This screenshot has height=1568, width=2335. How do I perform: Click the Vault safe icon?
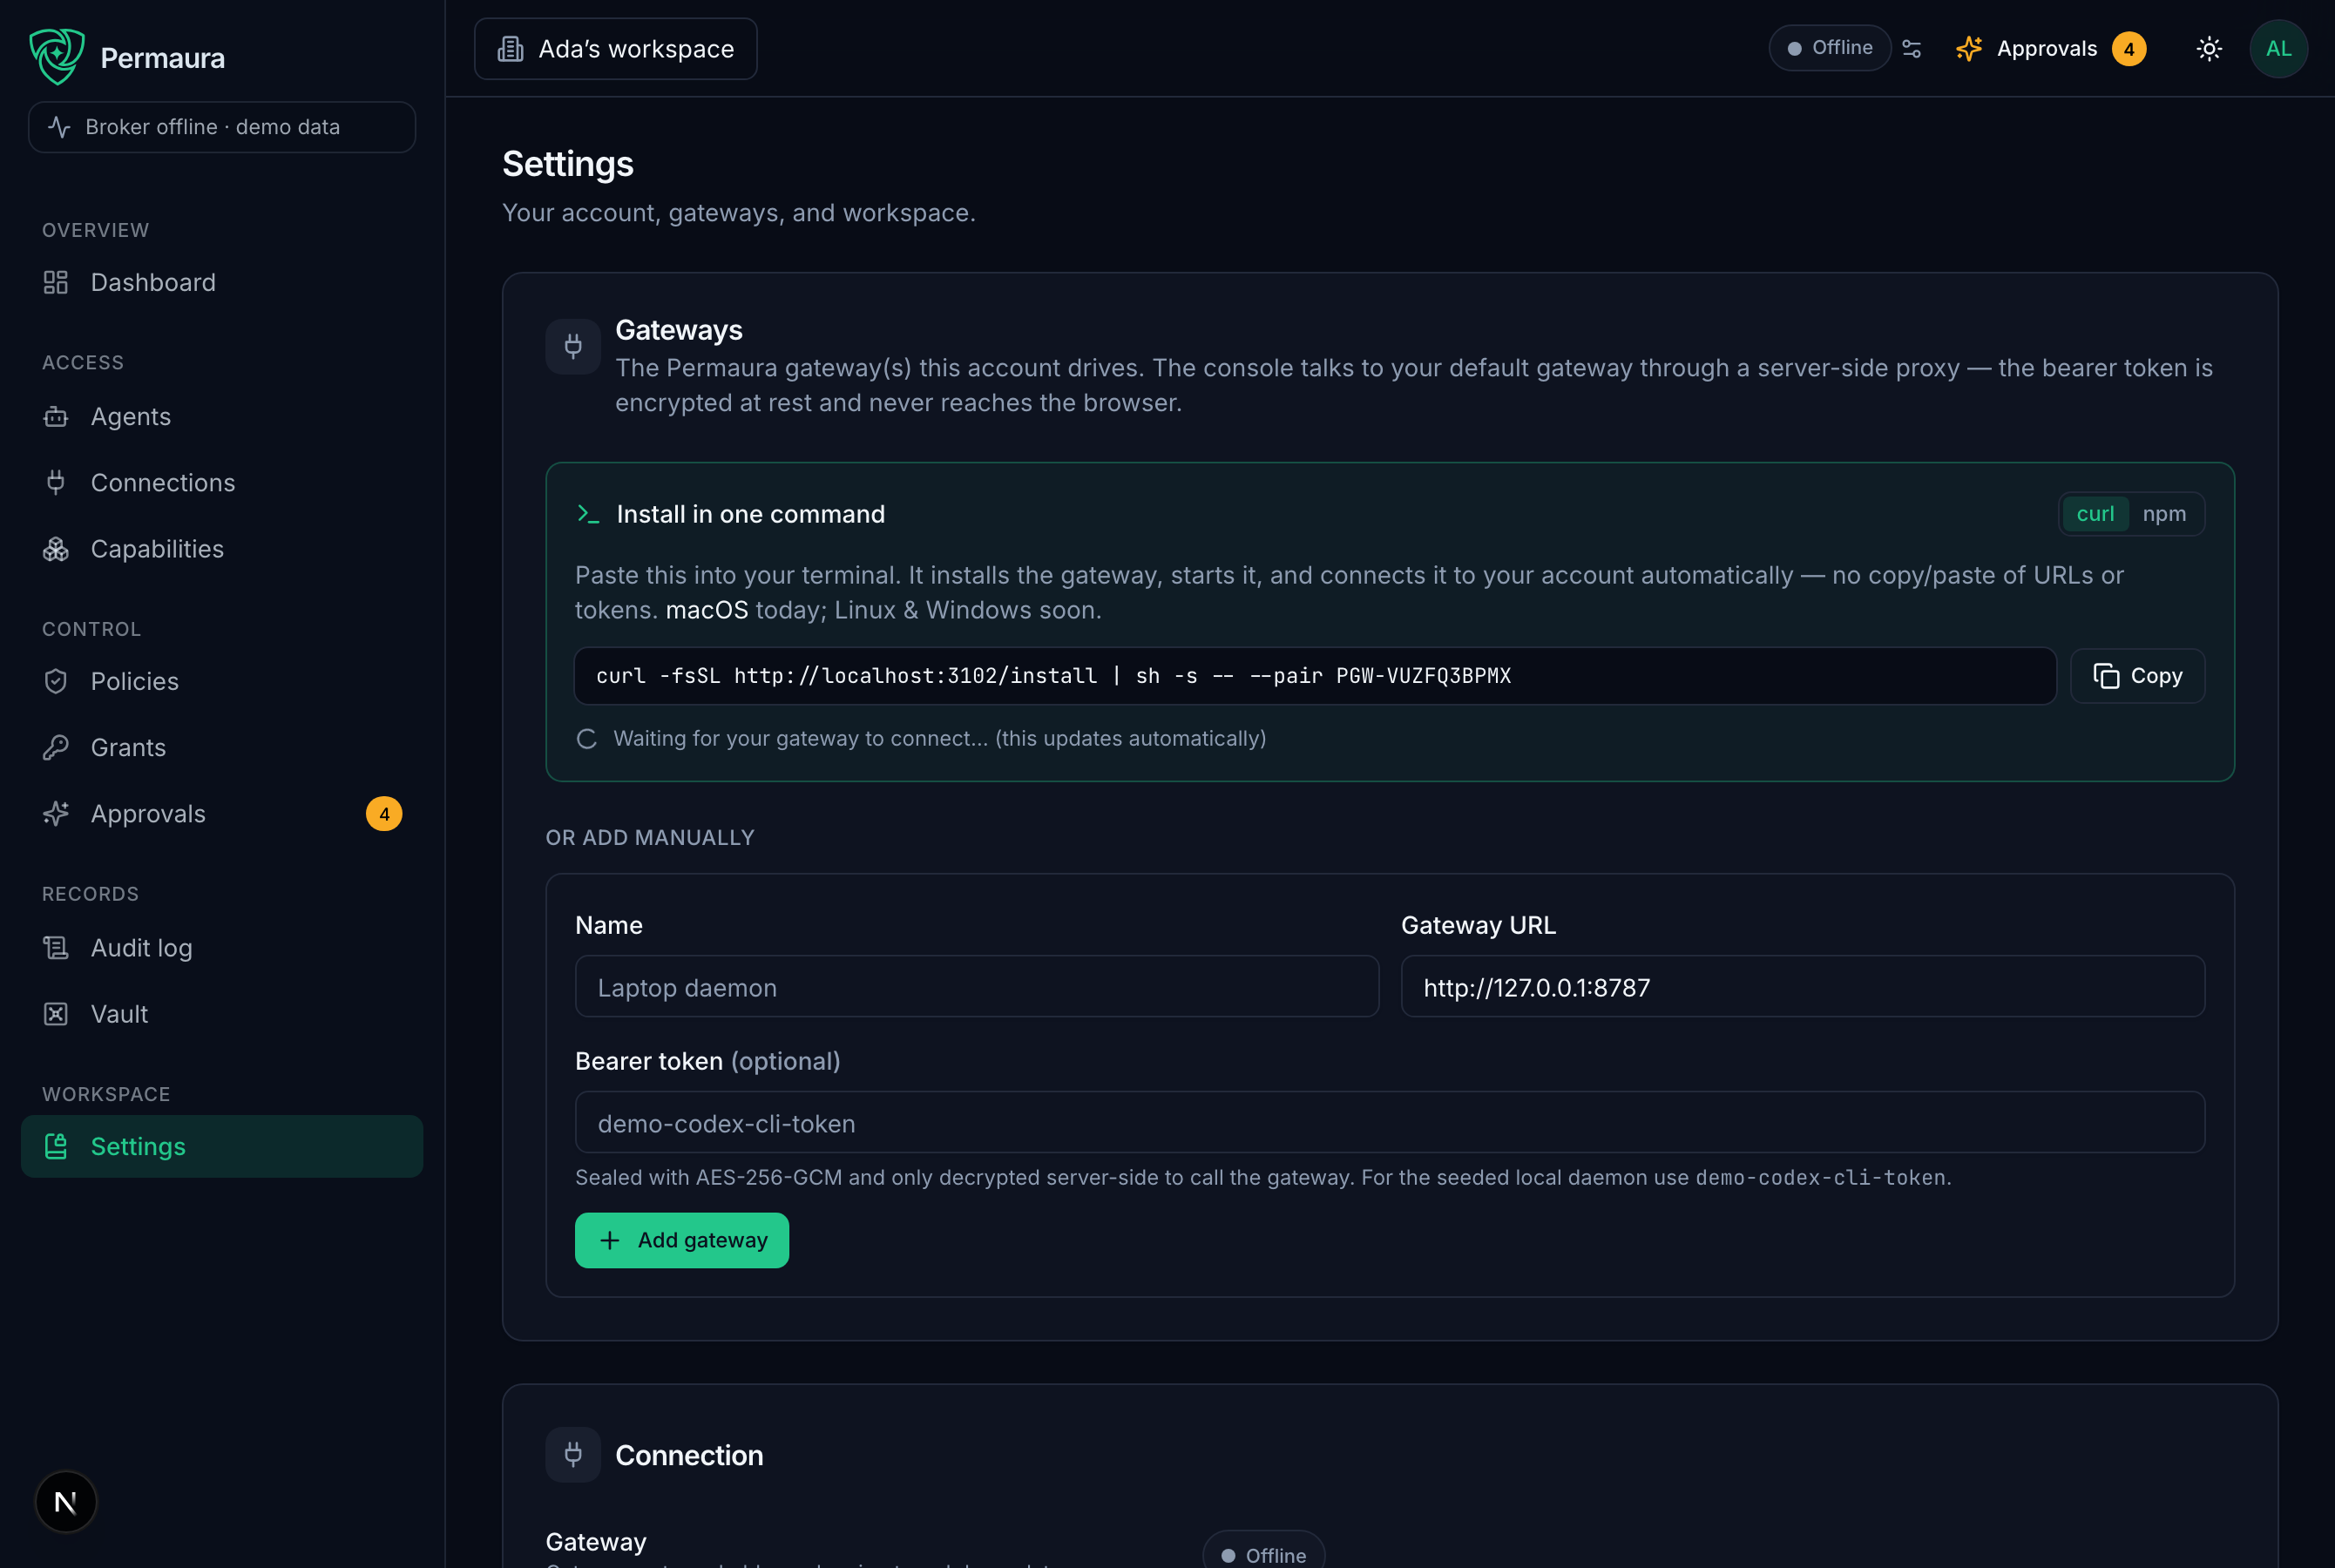click(x=56, y=1014)
